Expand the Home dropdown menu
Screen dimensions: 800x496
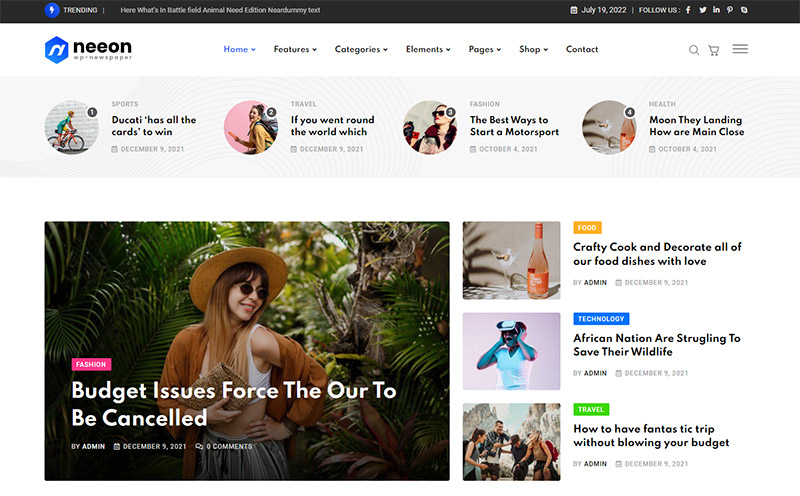239,49
